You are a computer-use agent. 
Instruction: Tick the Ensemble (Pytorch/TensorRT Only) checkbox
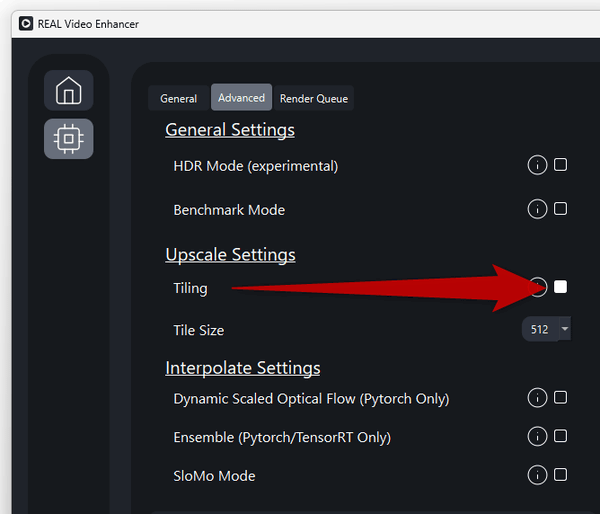[561, 436]
